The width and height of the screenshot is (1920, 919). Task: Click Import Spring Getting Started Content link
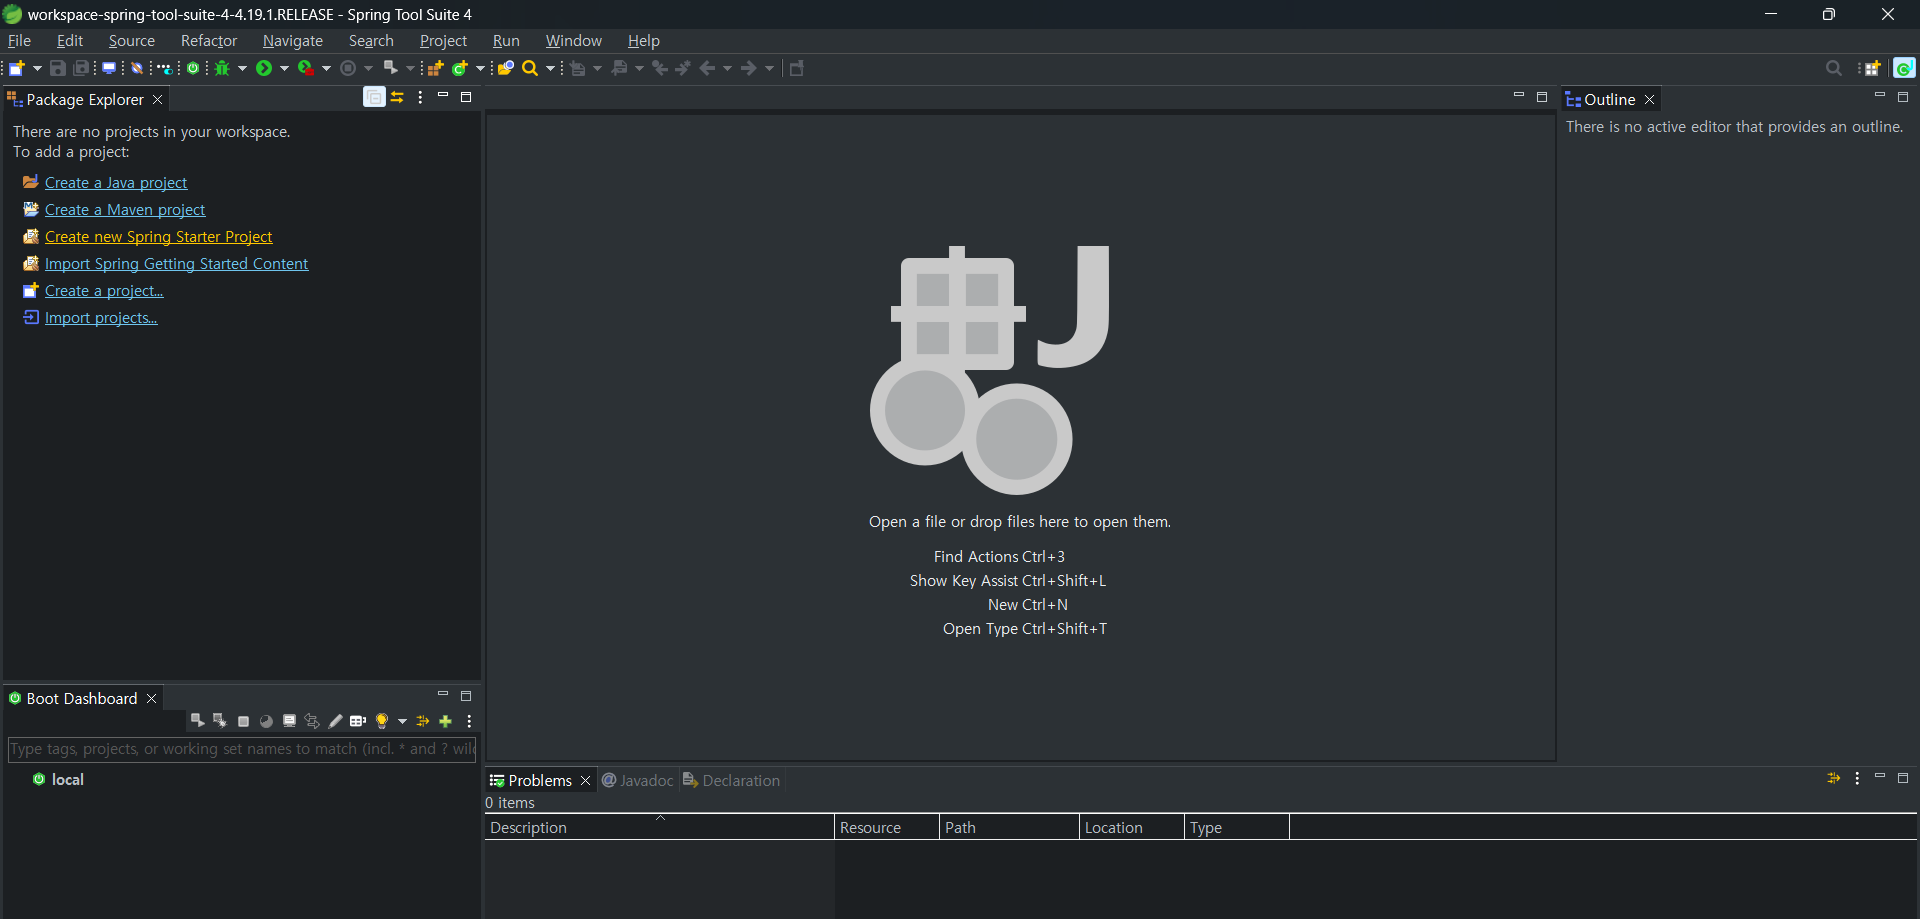[176, 263]
